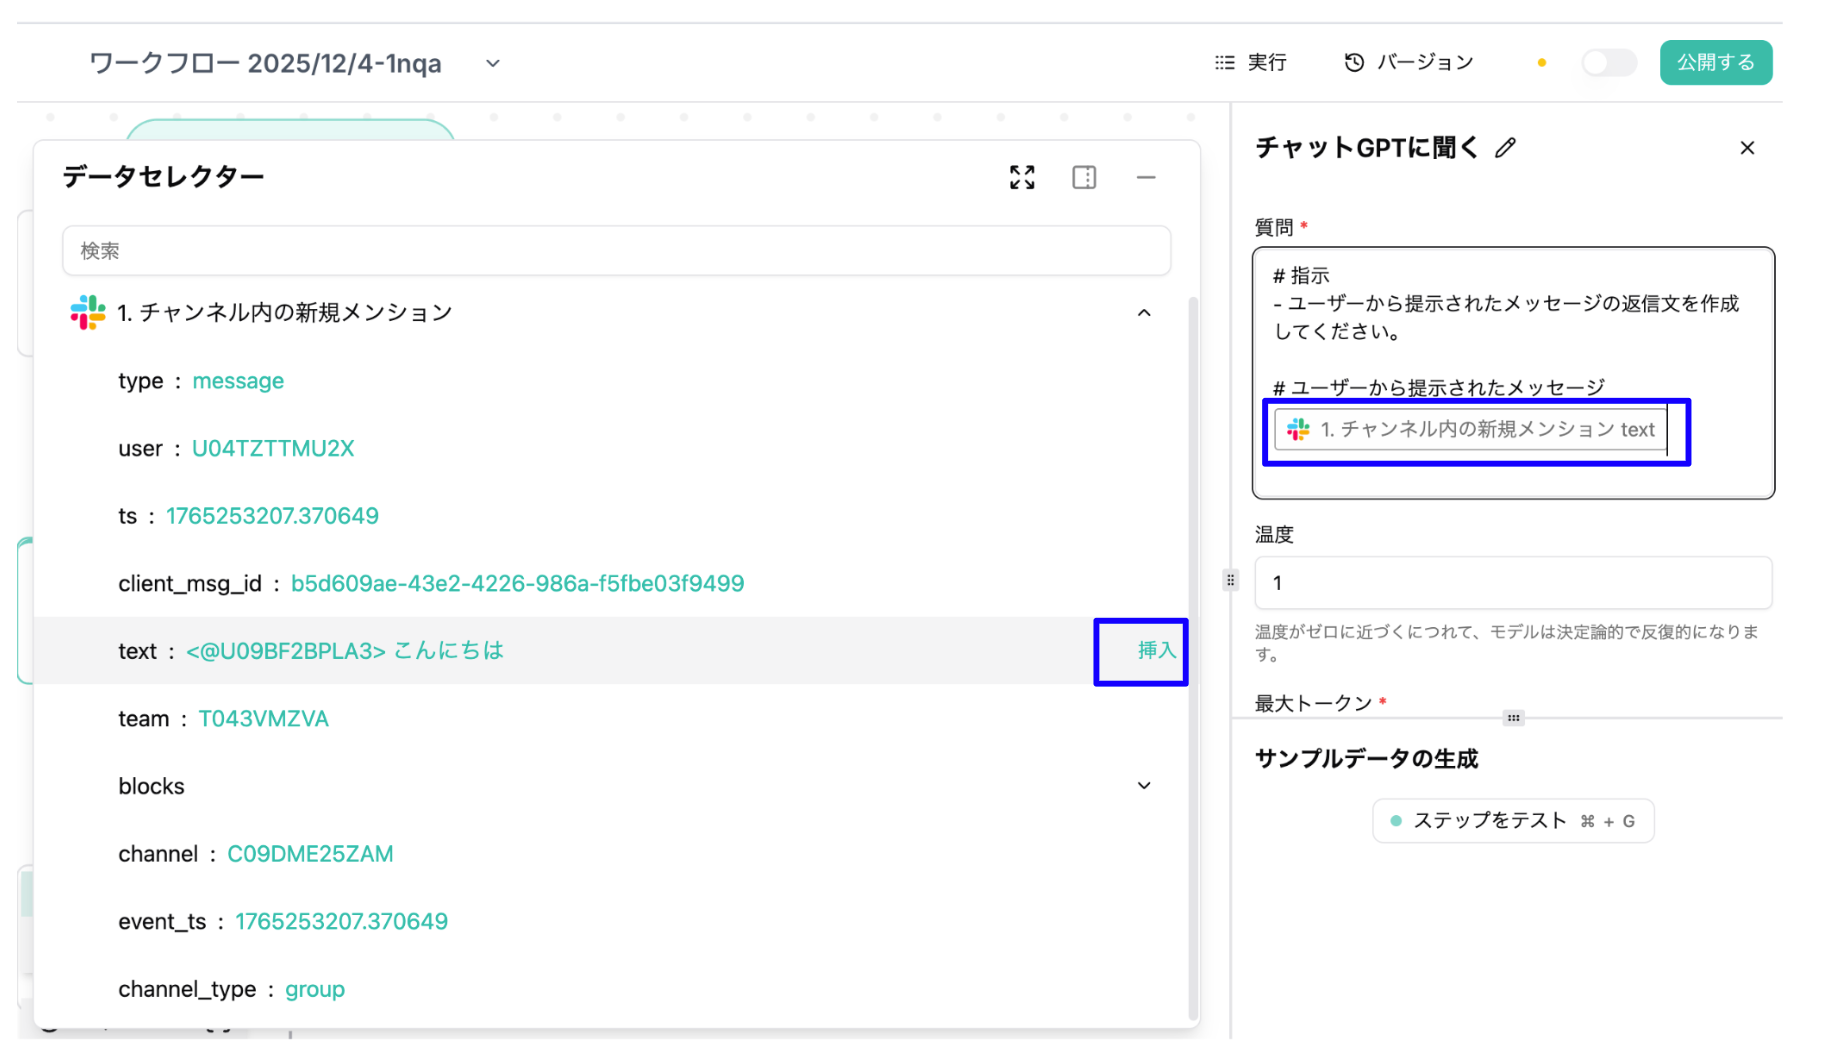1836x1056 pixels.
Task: Open the workflow name dropdown
Action: click(x=492, y=63)
